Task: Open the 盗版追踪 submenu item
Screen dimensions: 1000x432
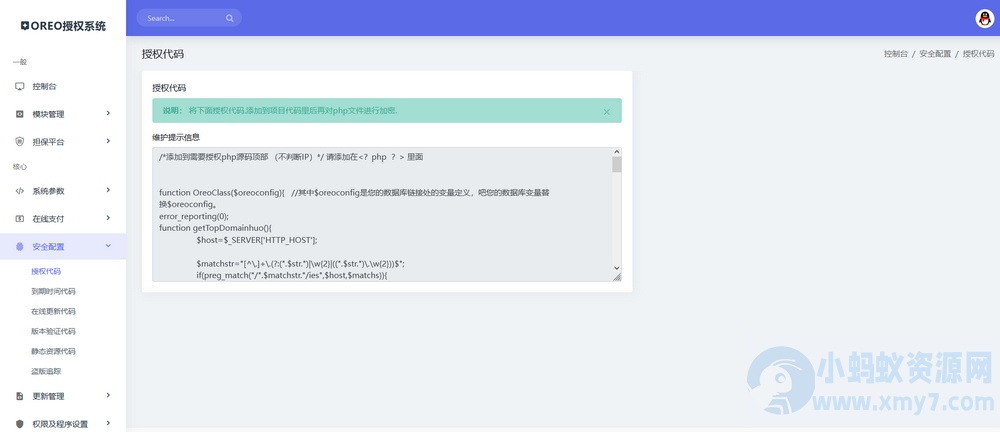Action: tap(46, 371)
